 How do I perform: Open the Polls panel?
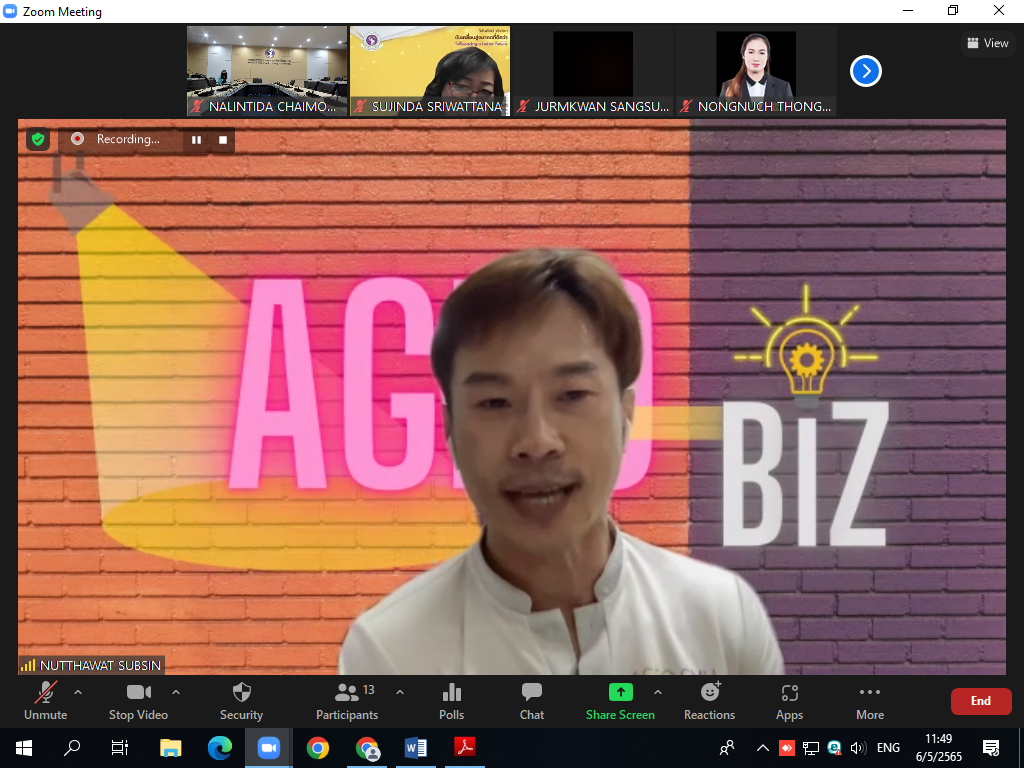tap(451, 701)
